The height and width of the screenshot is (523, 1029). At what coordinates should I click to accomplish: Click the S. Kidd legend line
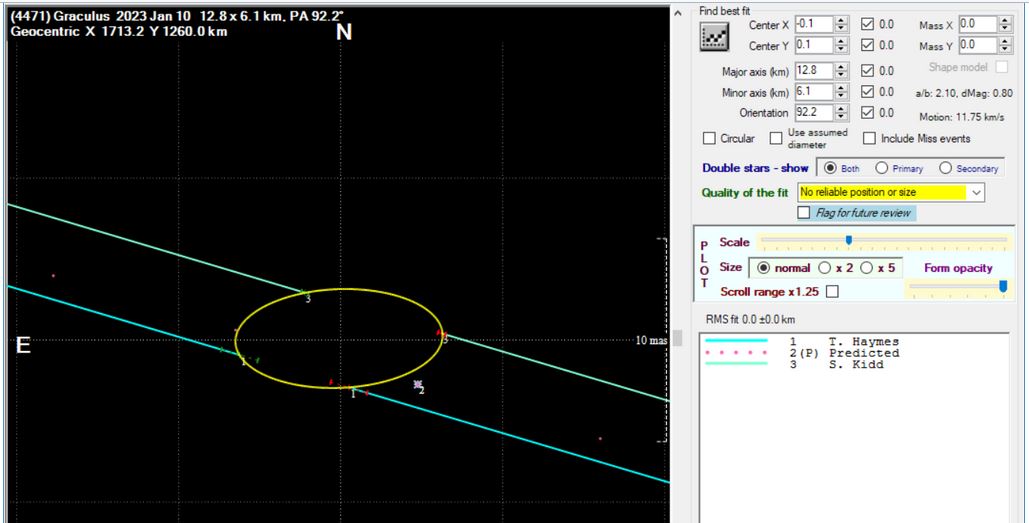click(x=738, y=364)
